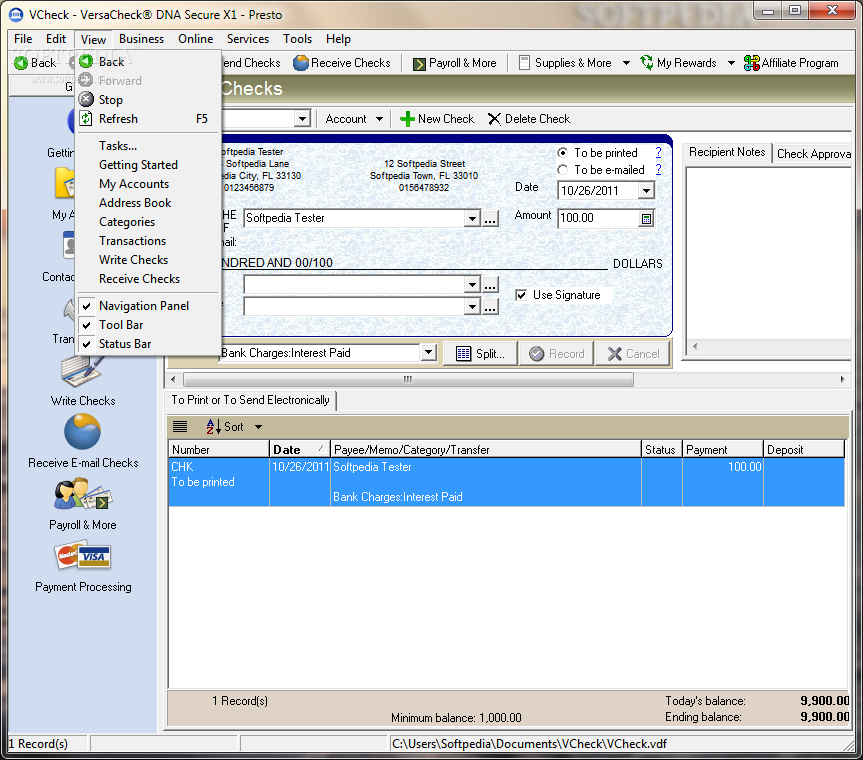Select the To be e-mailed radio button

click(562, 170)
